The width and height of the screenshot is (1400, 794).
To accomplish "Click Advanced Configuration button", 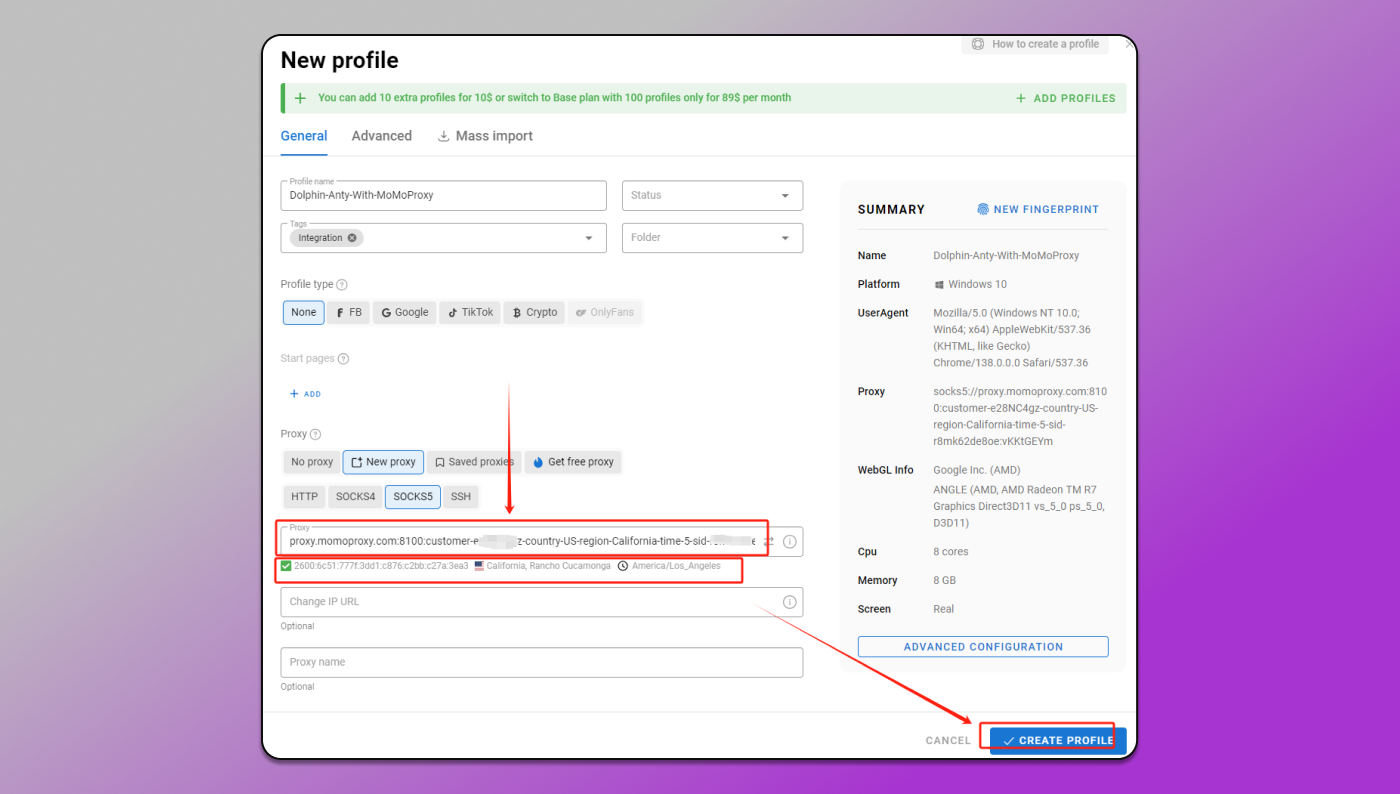I will tap(983, 647).
